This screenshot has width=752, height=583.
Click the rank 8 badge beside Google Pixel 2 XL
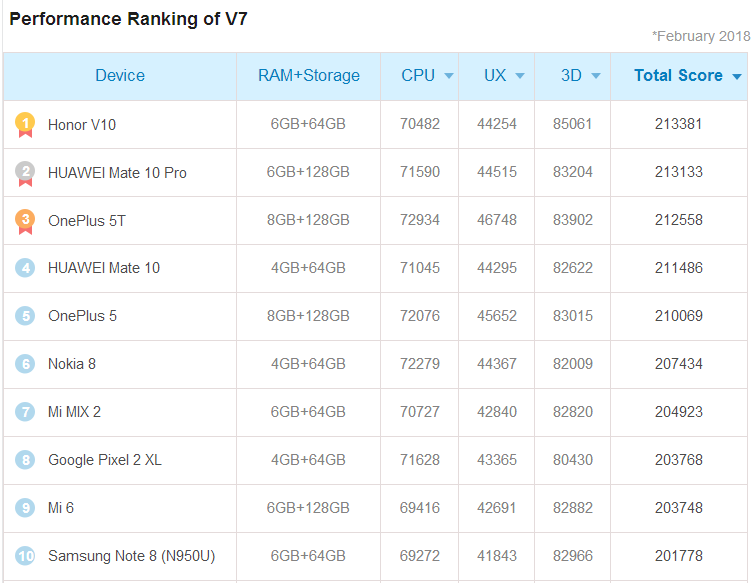point(25,460)
